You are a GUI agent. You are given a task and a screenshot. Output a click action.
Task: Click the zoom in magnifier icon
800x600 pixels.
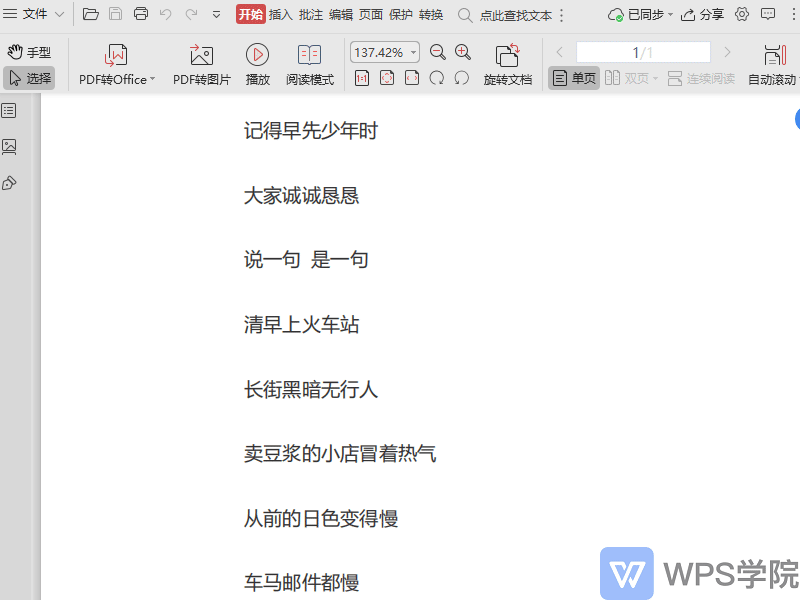pos(464,51)
